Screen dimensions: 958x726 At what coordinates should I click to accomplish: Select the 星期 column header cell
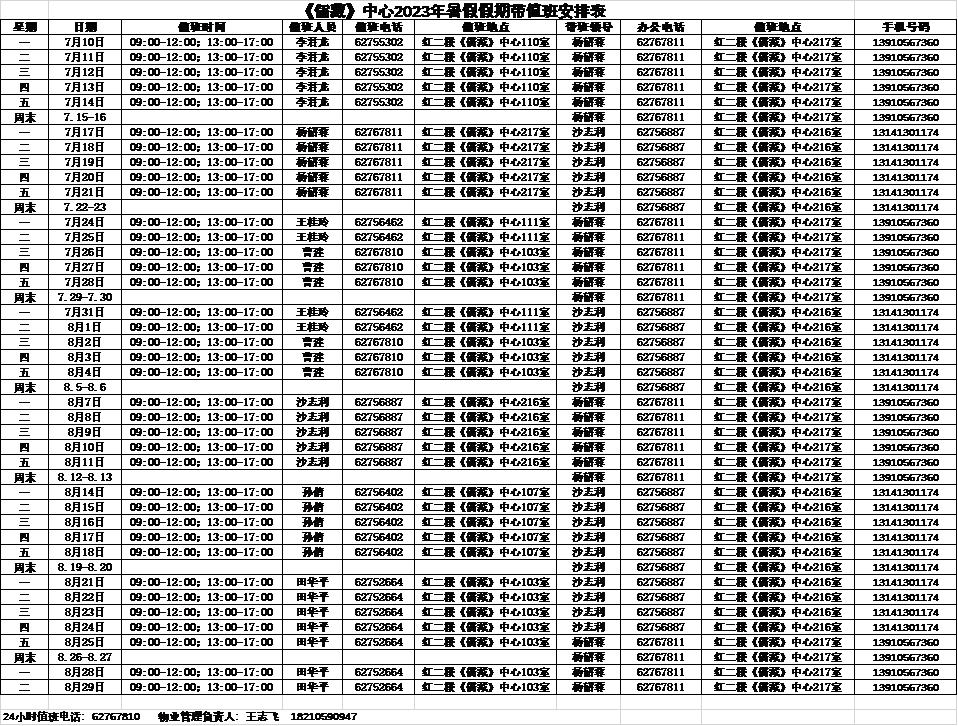click(x=24, y=27)
